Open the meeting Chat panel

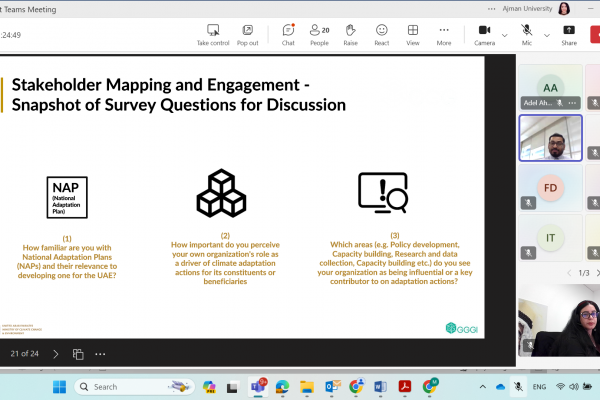click(288, 34)
